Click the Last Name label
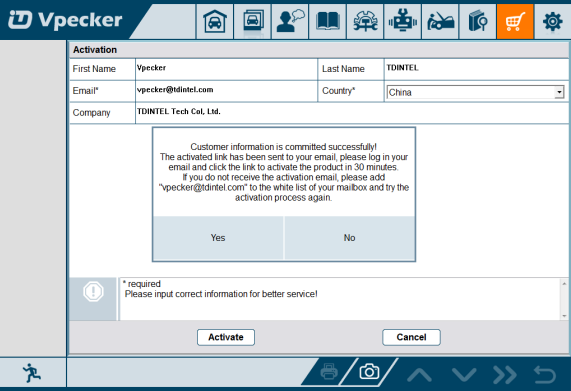 point(343,69)
